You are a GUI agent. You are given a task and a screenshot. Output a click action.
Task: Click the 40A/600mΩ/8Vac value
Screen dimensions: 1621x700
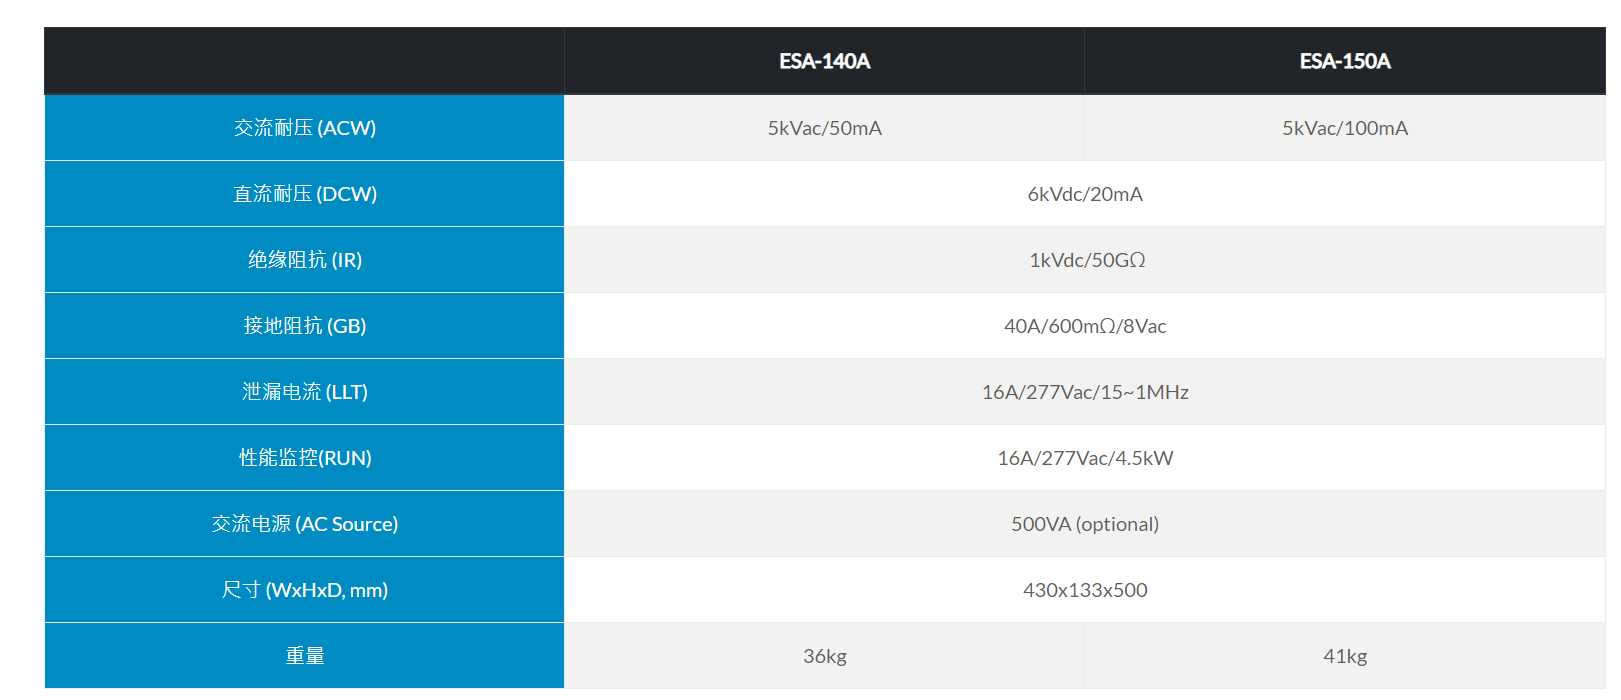coord(1085,326)
